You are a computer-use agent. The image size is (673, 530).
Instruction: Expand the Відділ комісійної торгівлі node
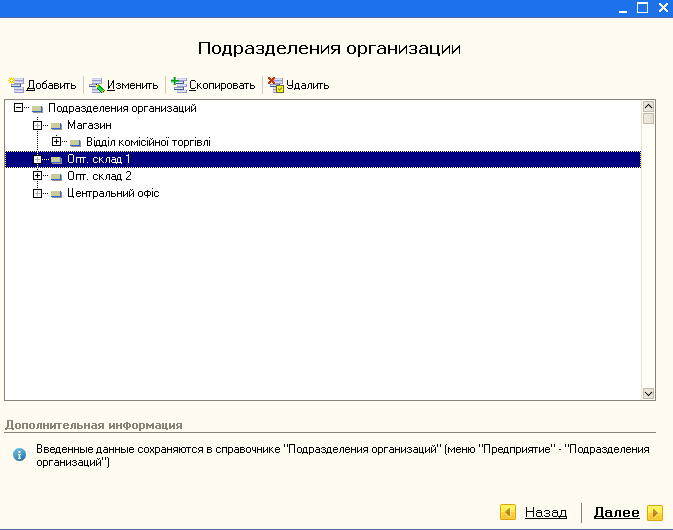pos(56,141)
